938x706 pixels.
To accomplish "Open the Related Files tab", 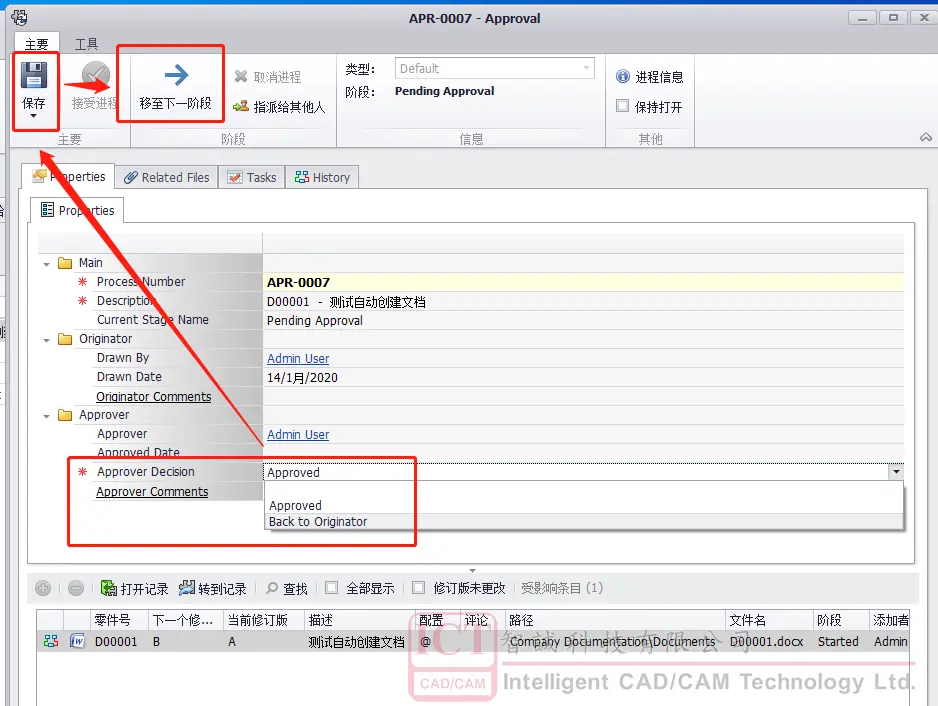I will tap(166, 177).
